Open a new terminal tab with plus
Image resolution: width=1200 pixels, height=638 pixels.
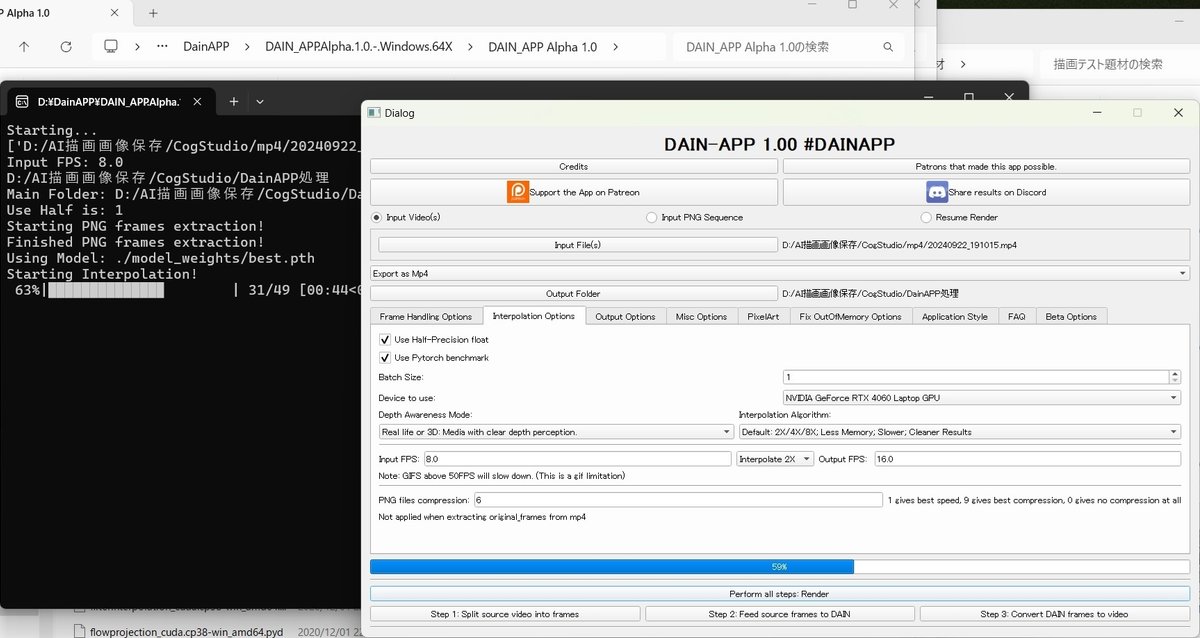tap(233, 101)
